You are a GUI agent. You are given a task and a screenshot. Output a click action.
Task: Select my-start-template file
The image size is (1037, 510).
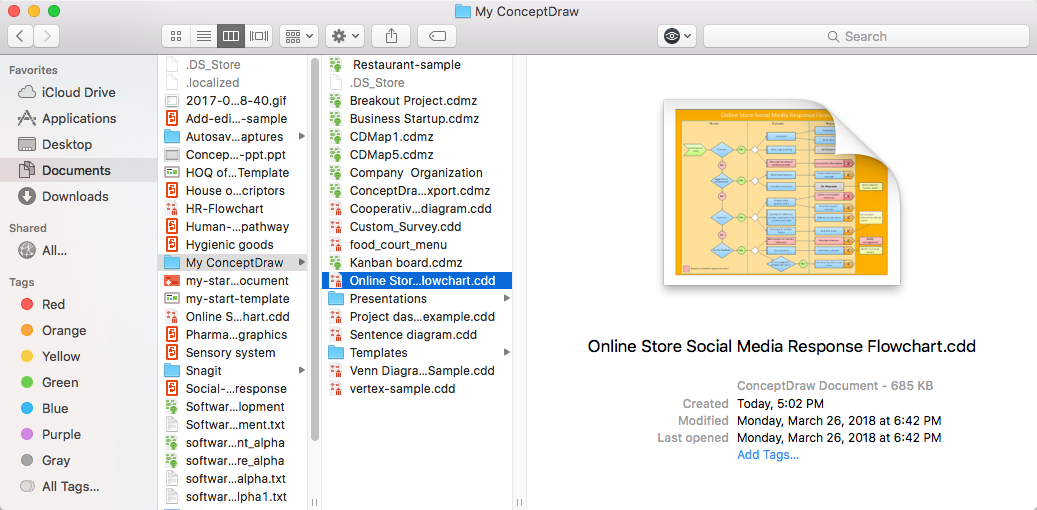(233, 298)
